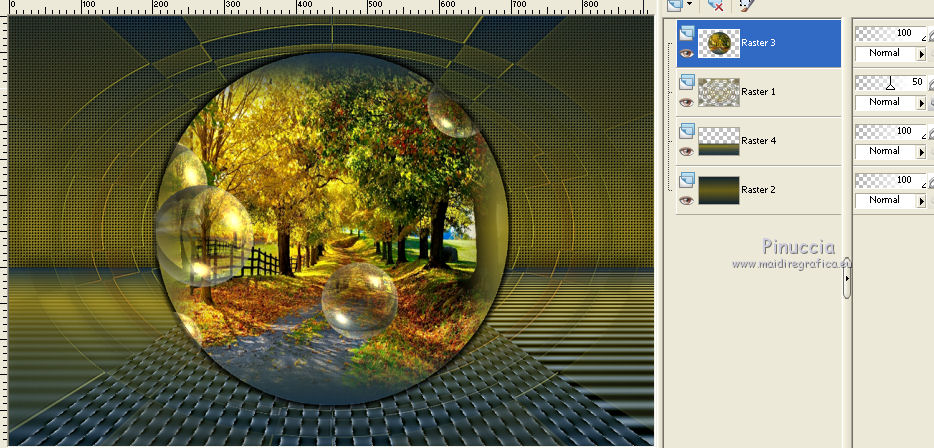Click the Raster 4 layer name

(758, 141)
